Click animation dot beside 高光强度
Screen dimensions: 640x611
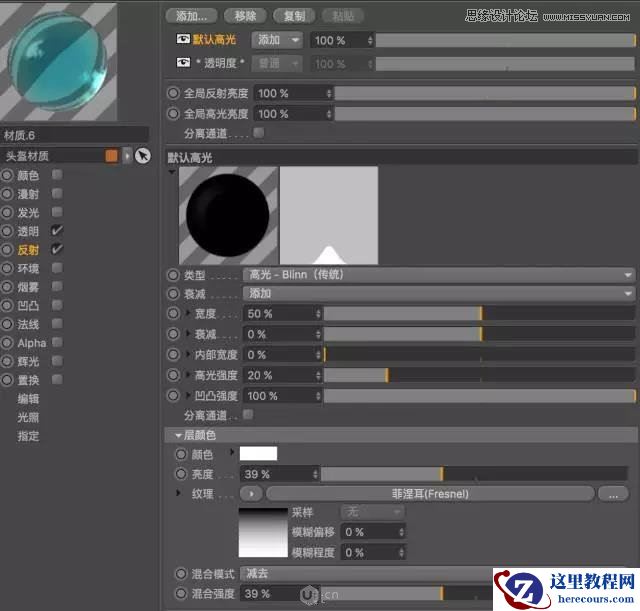click(x=173, y=375)
